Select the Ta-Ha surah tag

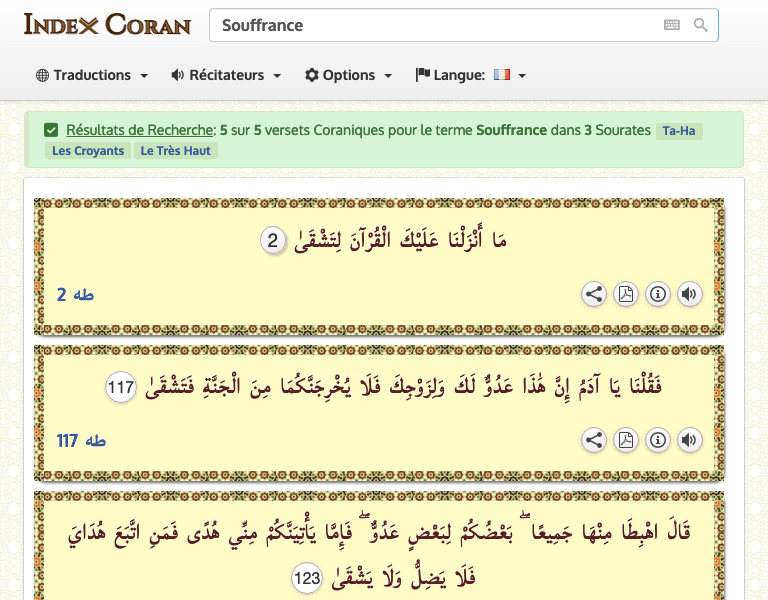pos(679,131)
